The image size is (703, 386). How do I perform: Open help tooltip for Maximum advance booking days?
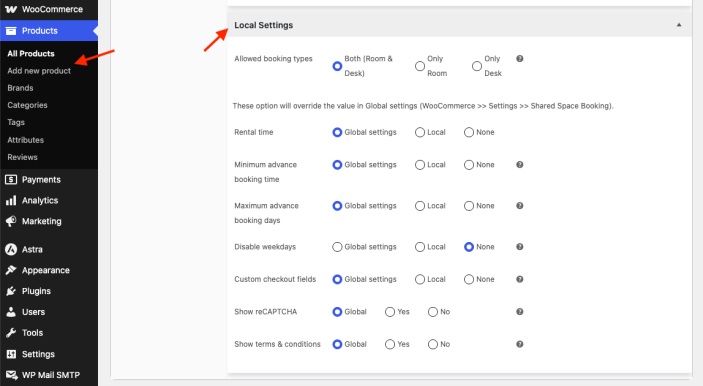coord(520,206)
